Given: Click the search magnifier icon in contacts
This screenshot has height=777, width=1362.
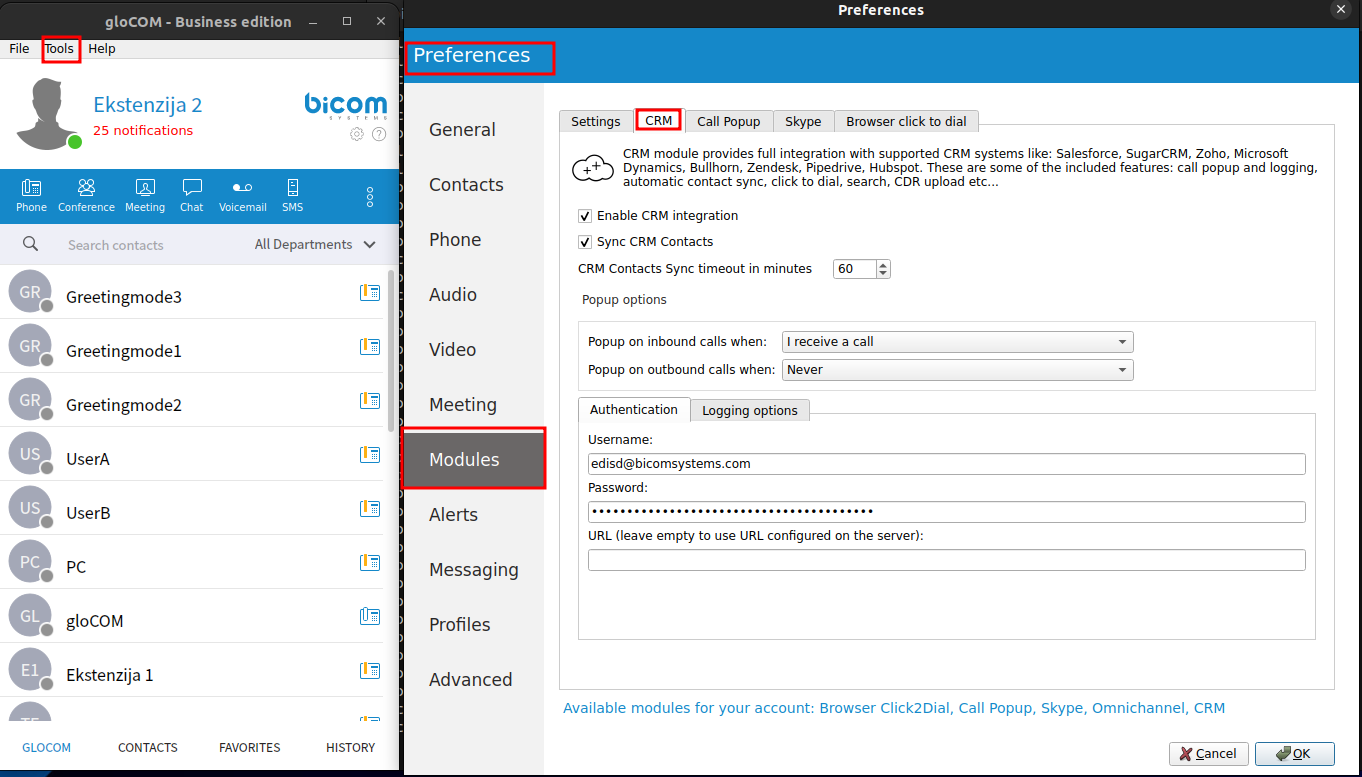Looking at the screenshot, I should pos(31,244).
